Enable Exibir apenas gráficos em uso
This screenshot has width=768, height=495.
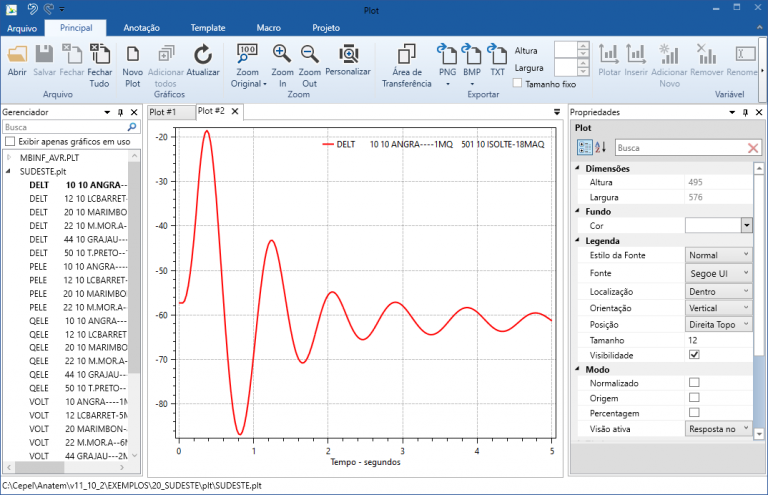(x=10, y=142)
